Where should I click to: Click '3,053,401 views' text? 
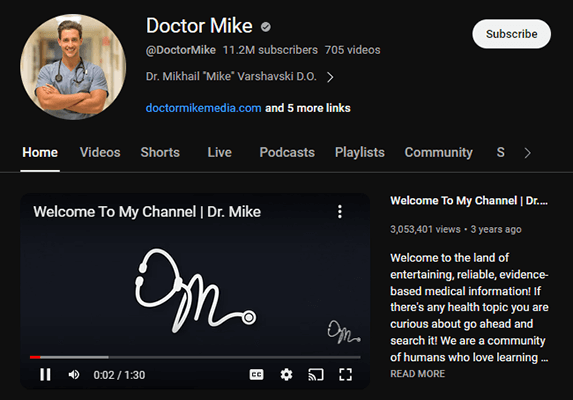coord(425,229)
